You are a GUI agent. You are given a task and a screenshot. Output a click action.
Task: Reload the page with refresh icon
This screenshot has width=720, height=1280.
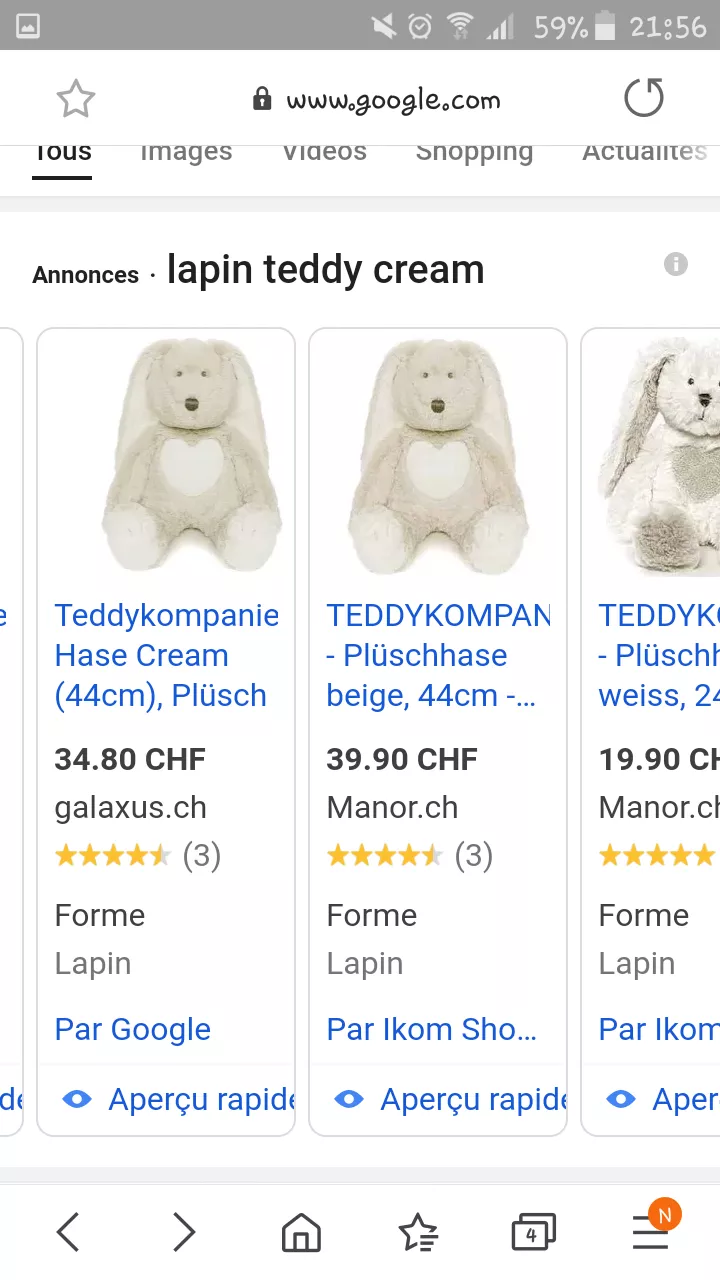[643, 99]
